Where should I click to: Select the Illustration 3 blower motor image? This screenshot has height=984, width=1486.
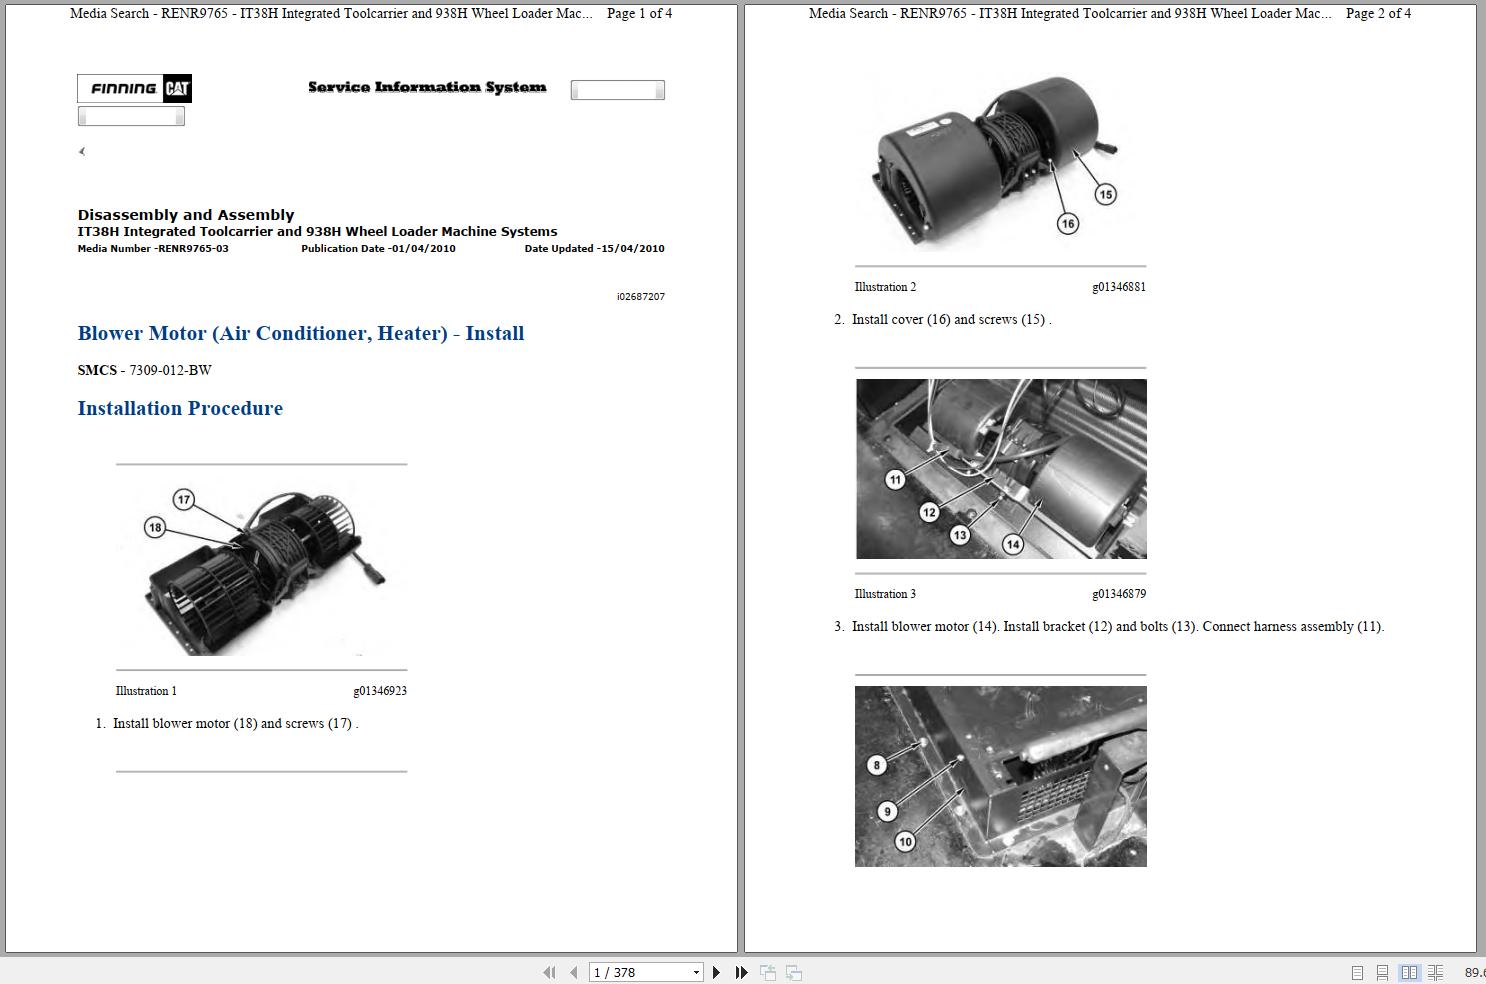click(1000, 468)
